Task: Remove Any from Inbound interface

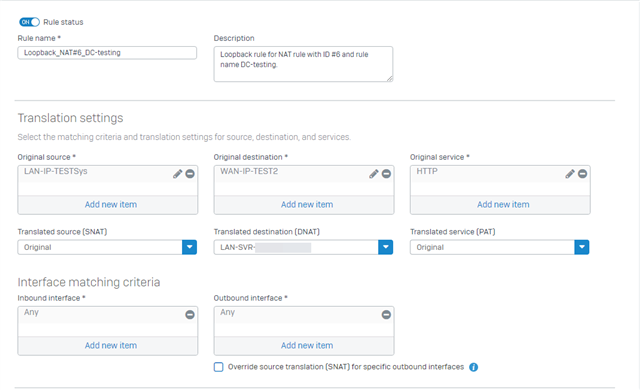Action: pos(190,315)
